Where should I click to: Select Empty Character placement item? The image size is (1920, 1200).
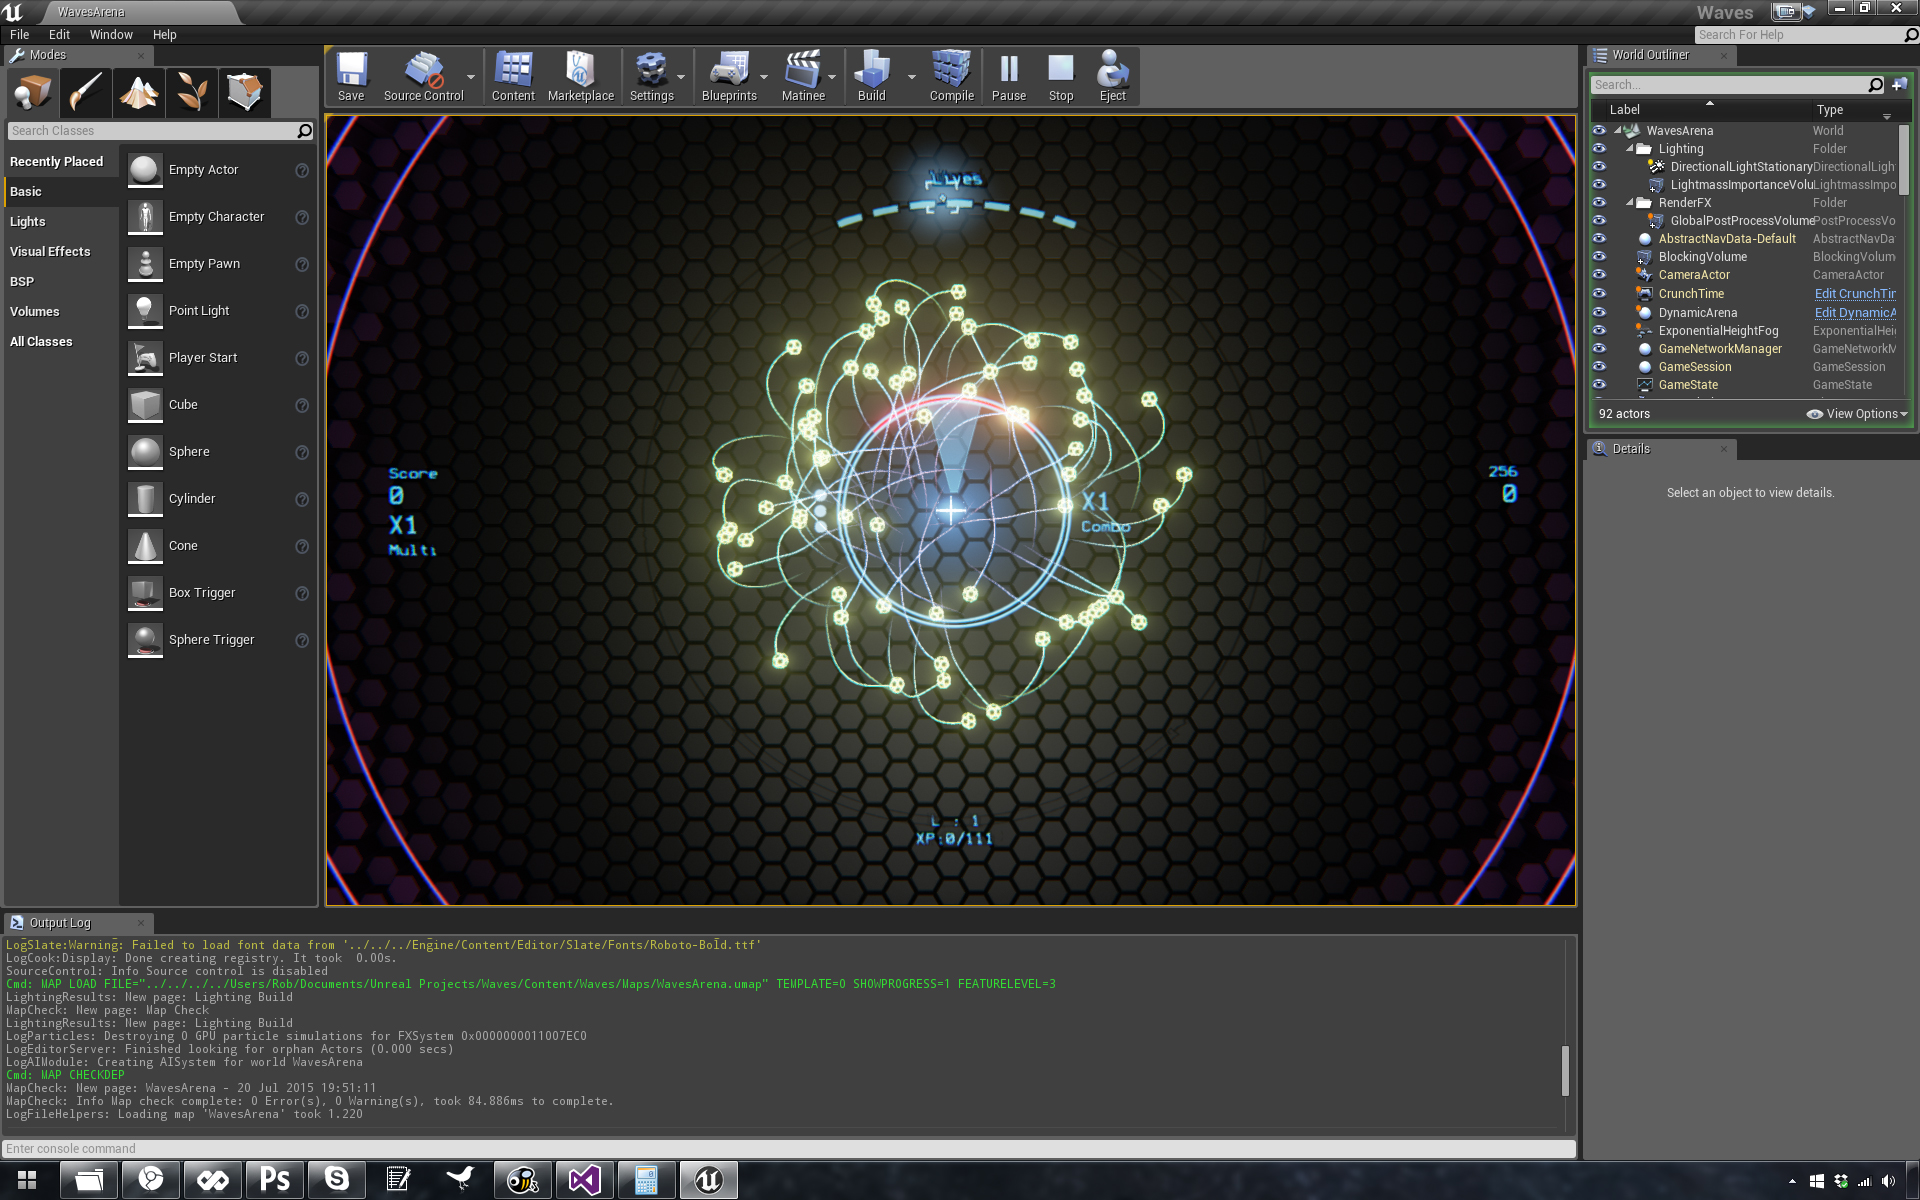click(x=219, y=217)
